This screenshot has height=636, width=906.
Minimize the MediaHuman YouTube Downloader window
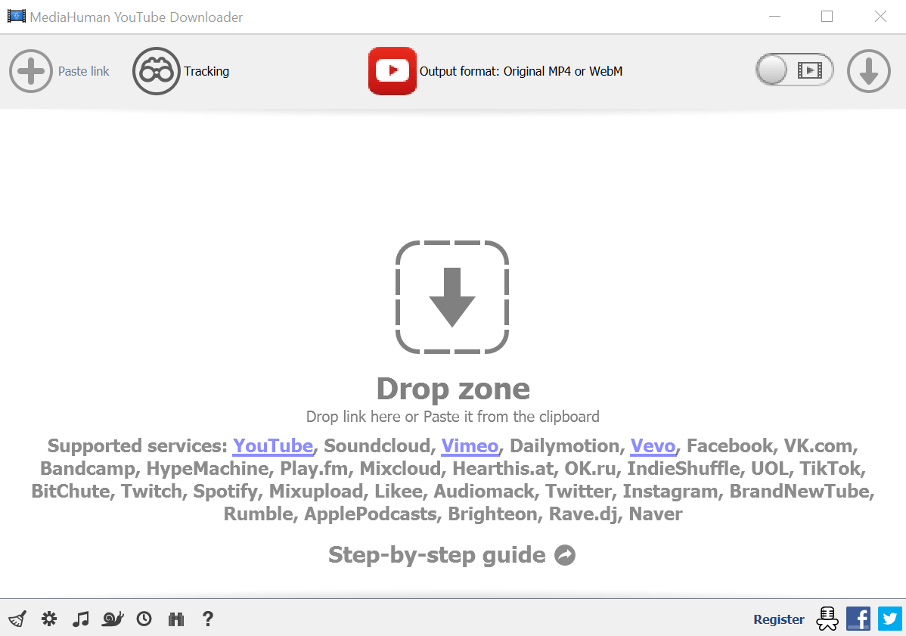(x=774, y=16)
